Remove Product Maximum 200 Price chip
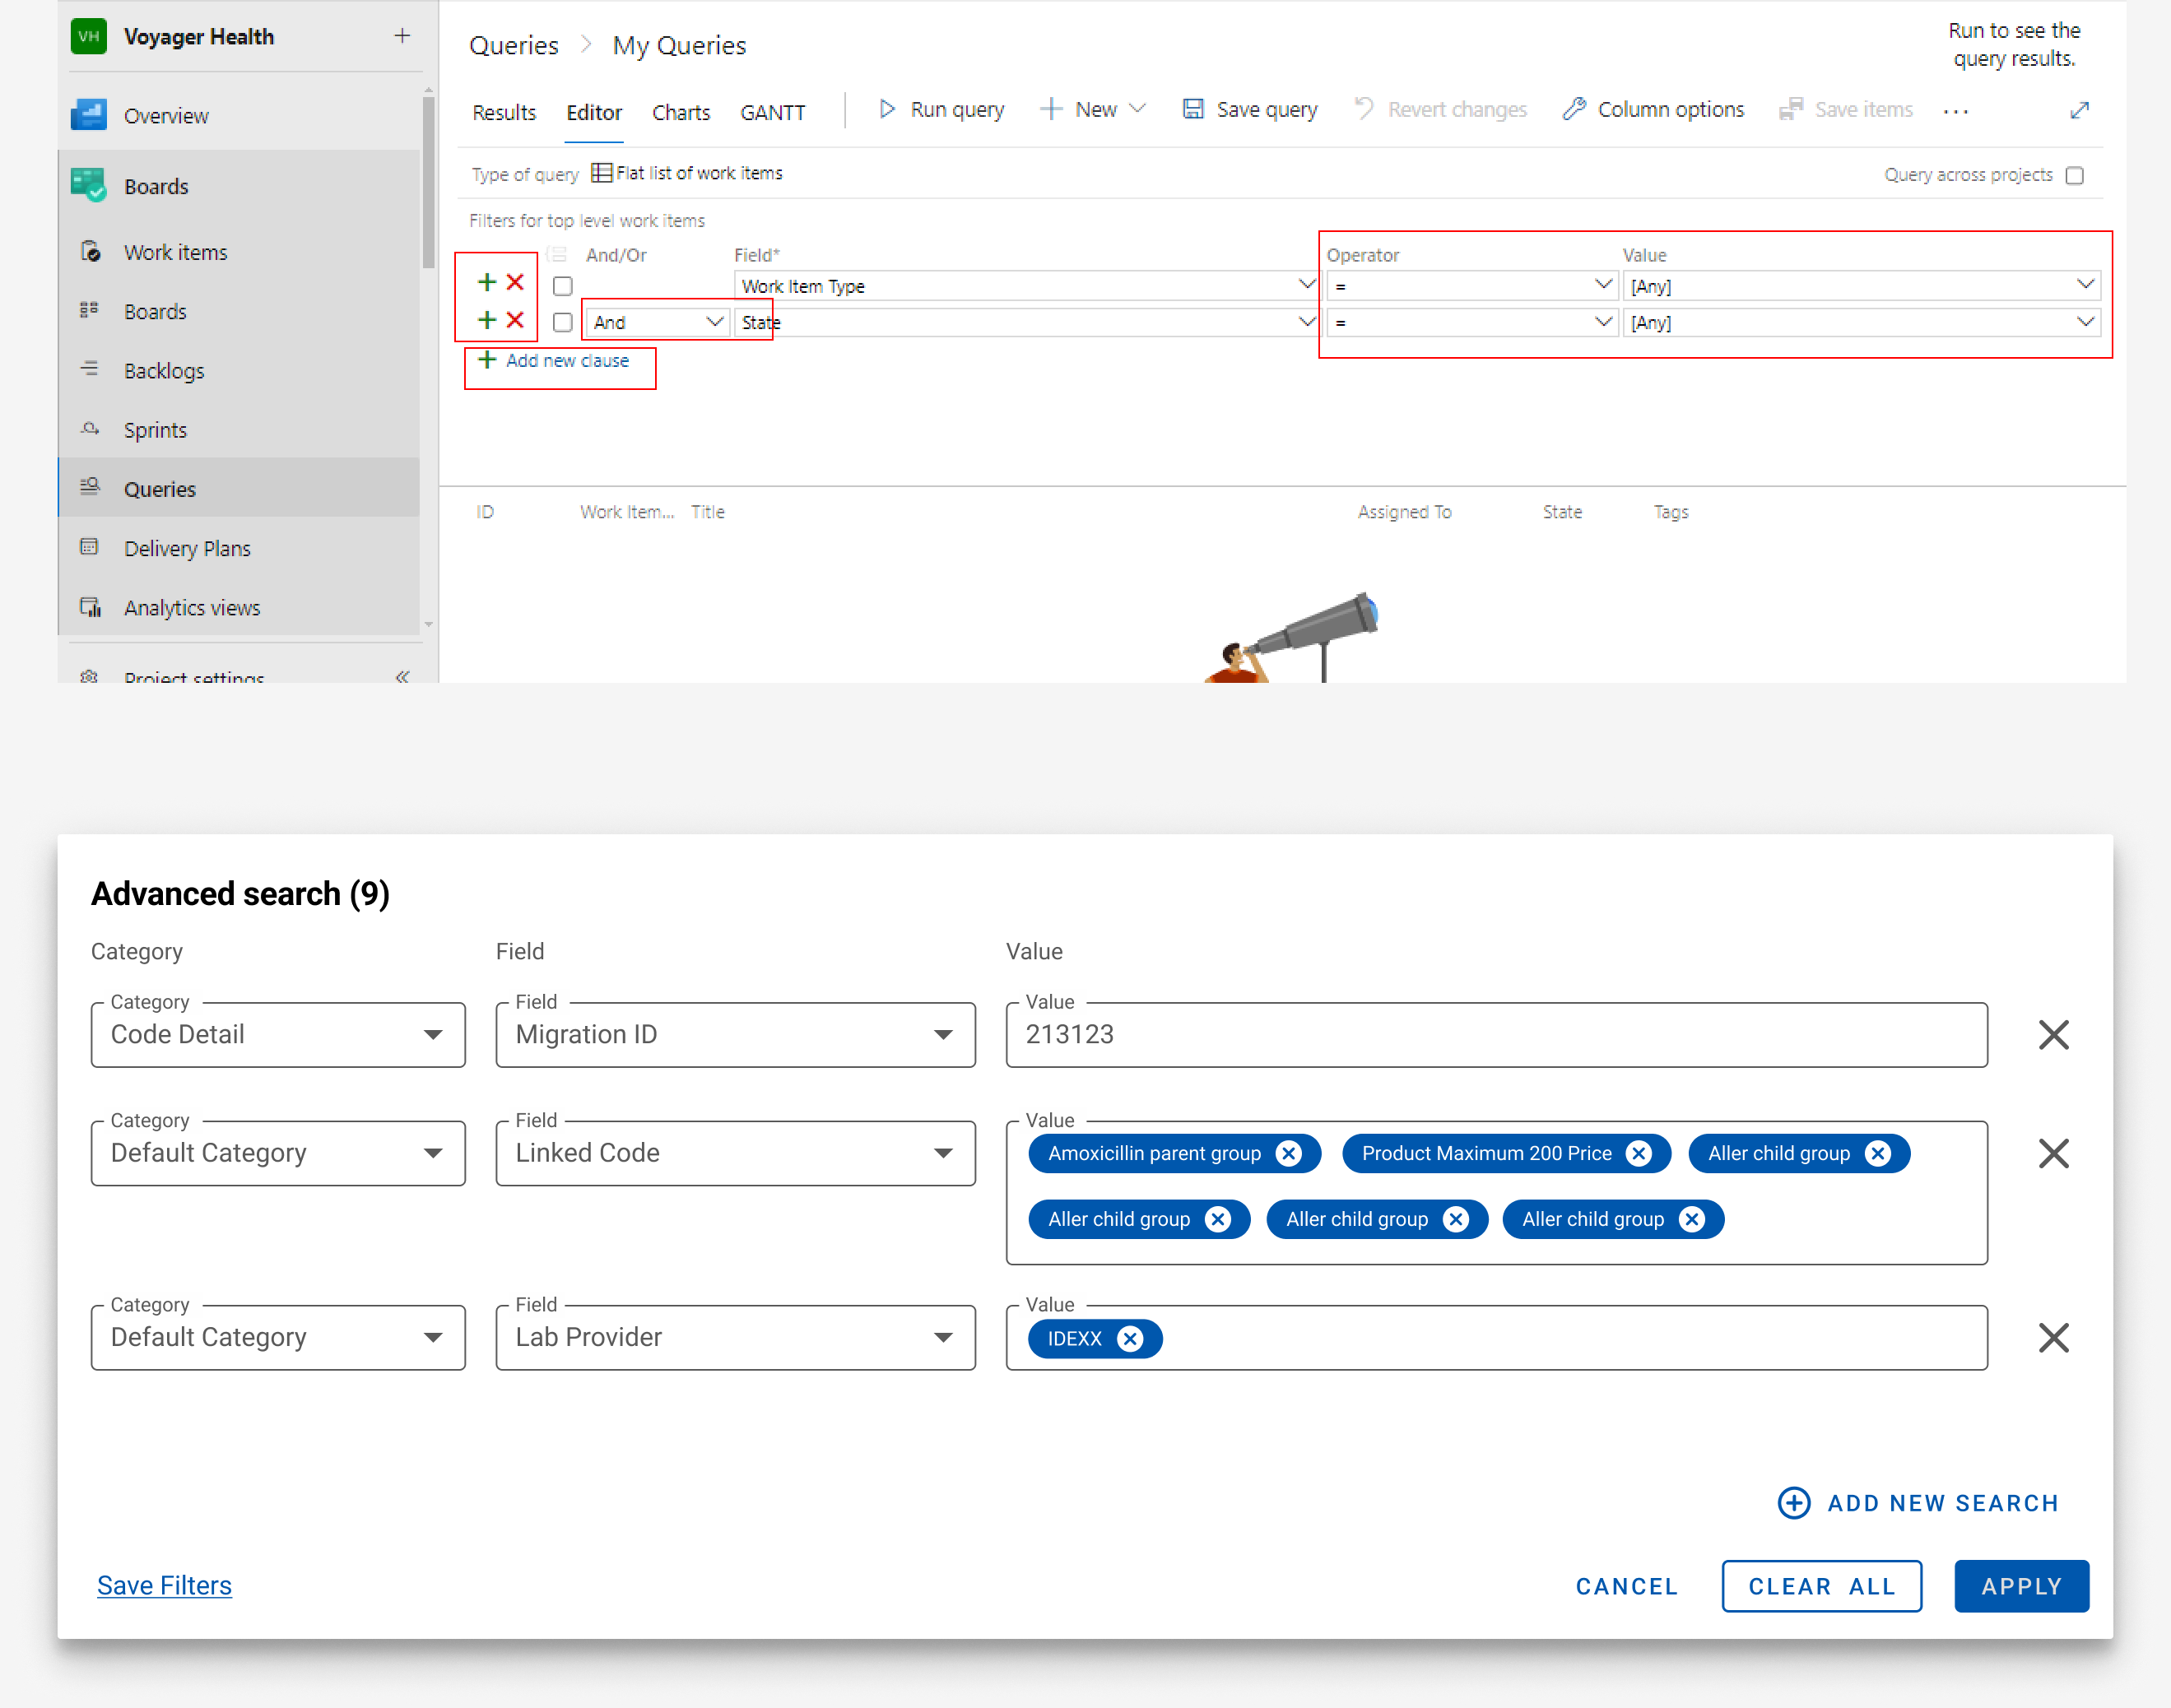 (1639, 1154)
